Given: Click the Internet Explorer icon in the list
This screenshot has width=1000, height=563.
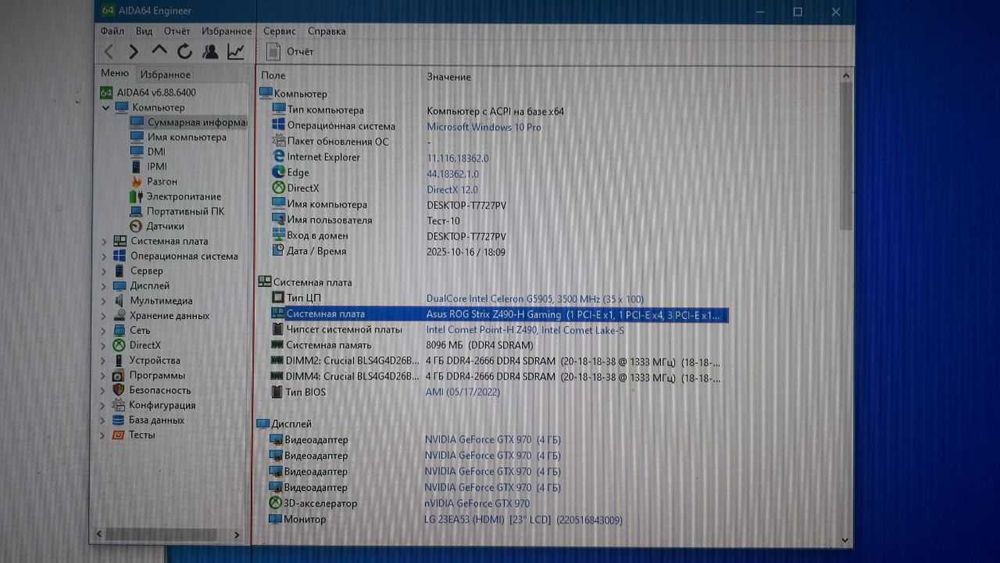Looking at the screenshot, I should point(278,156).
